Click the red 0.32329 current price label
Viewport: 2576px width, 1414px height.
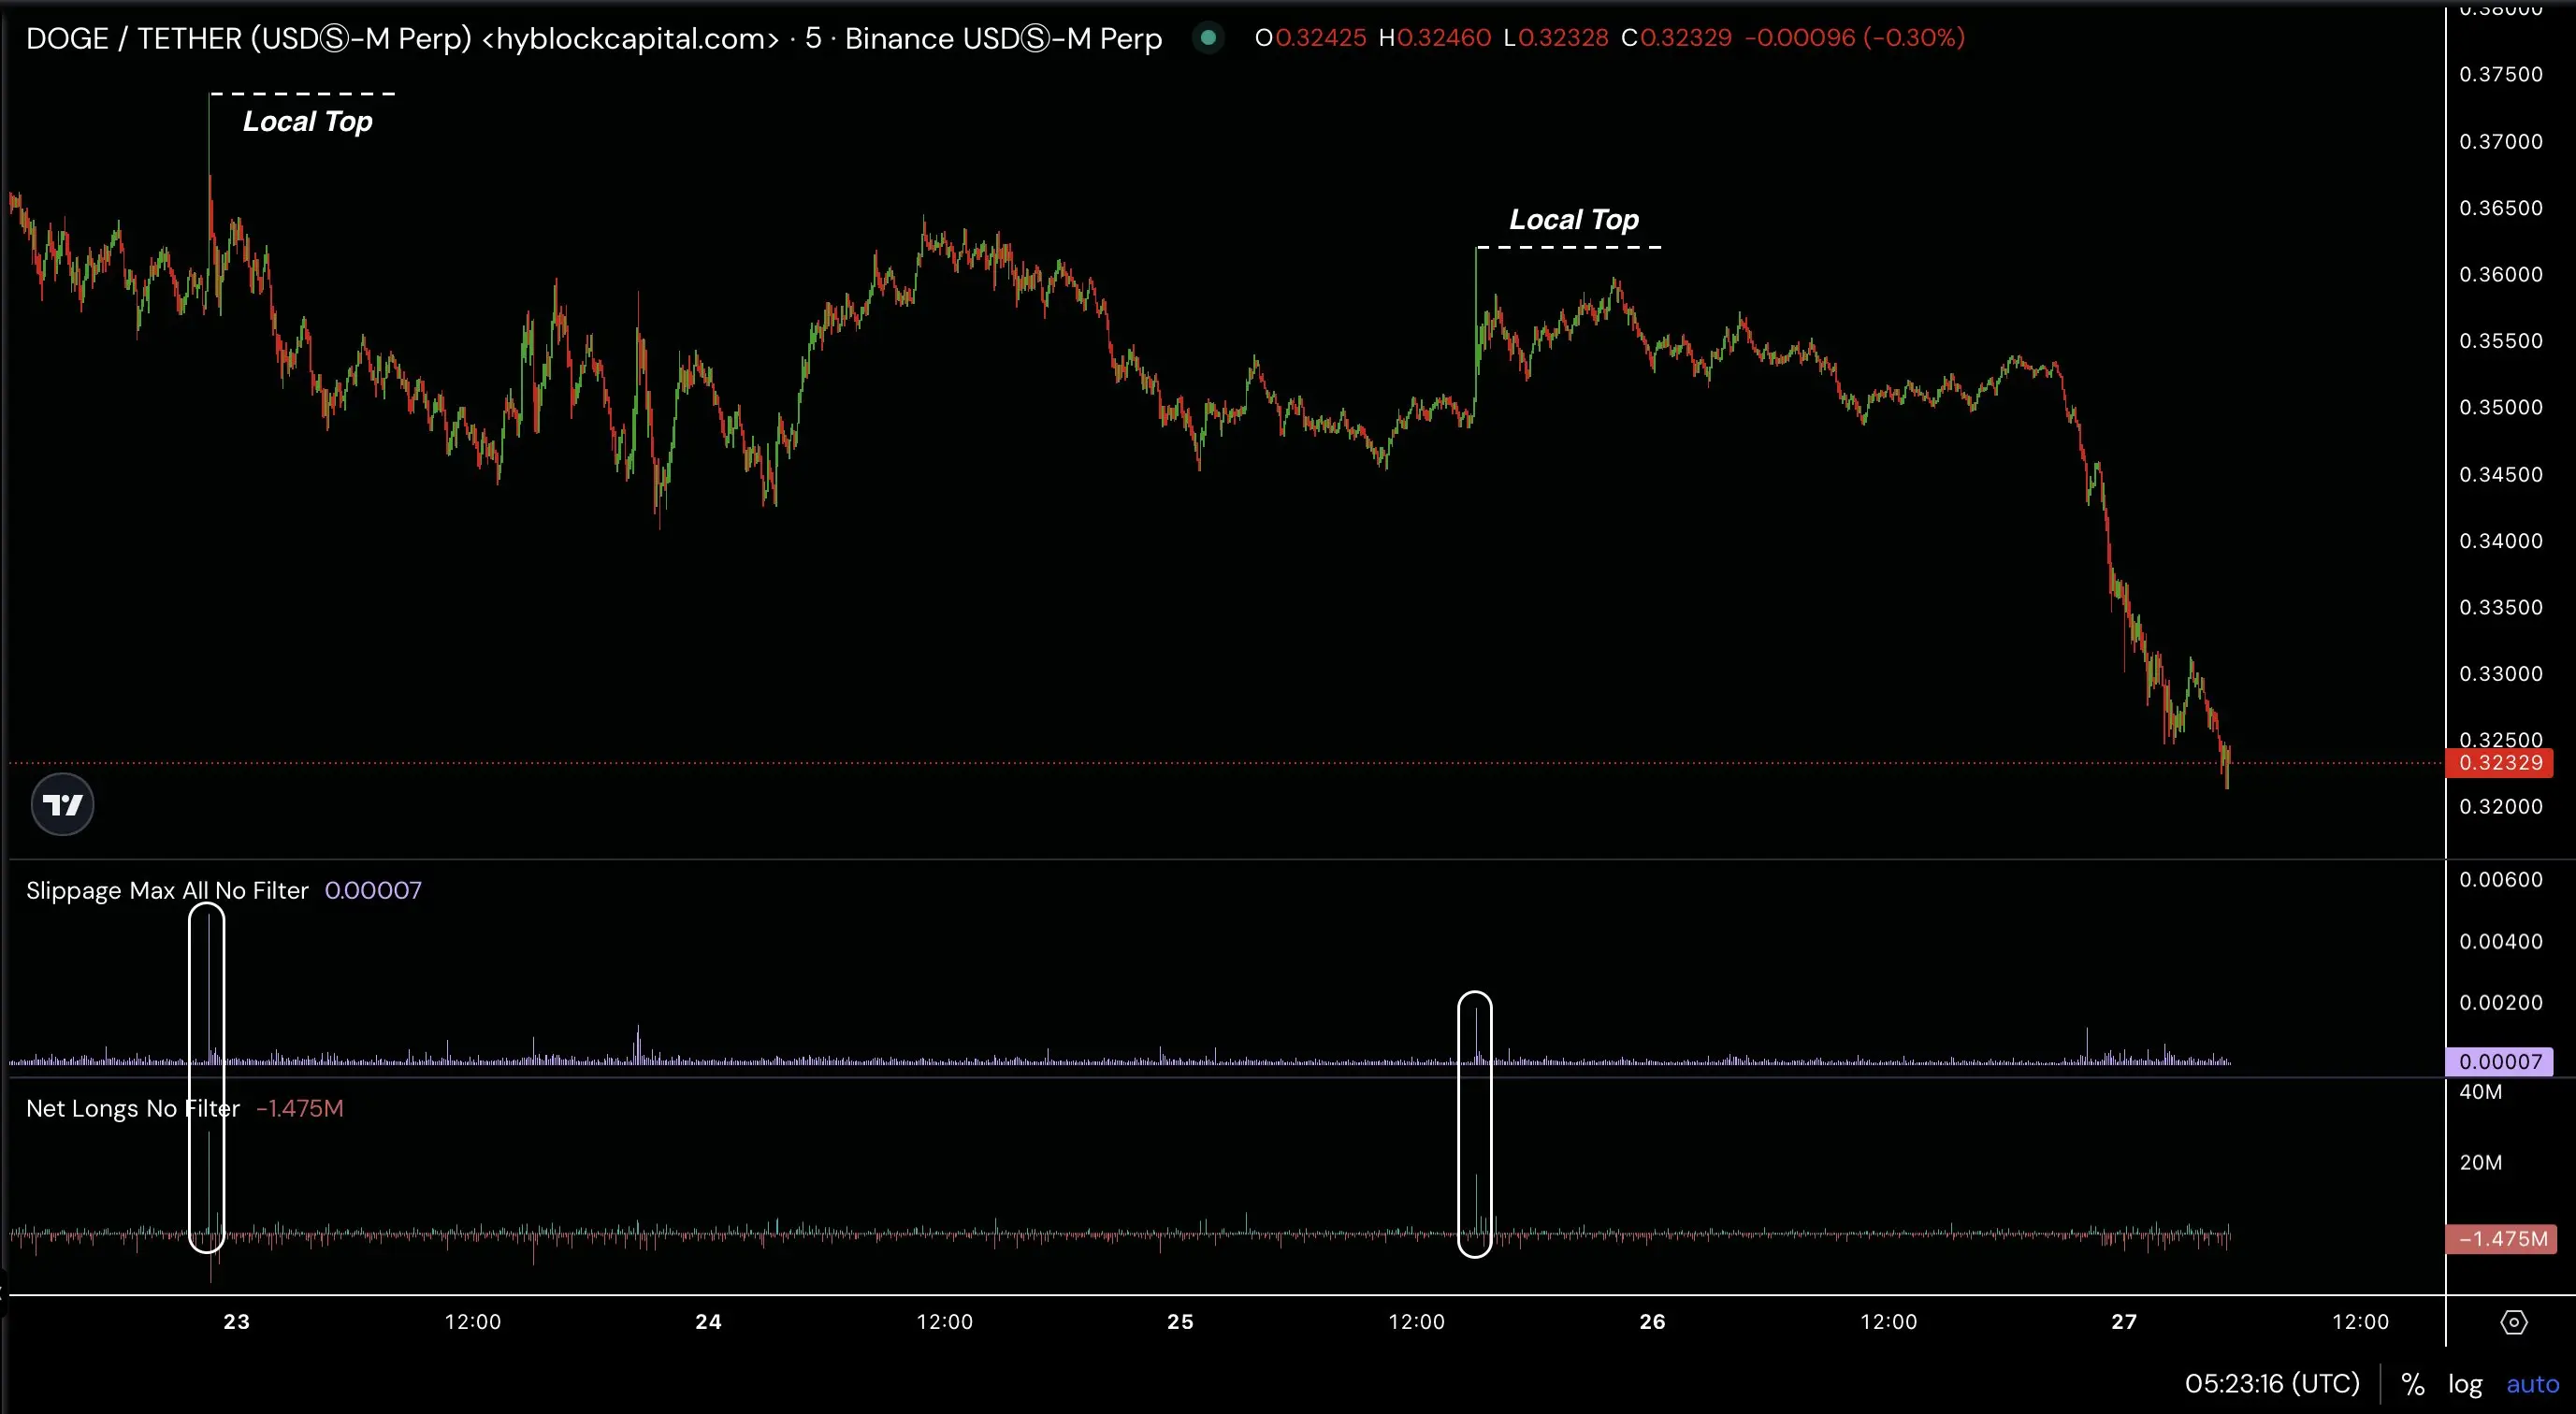2499,763
